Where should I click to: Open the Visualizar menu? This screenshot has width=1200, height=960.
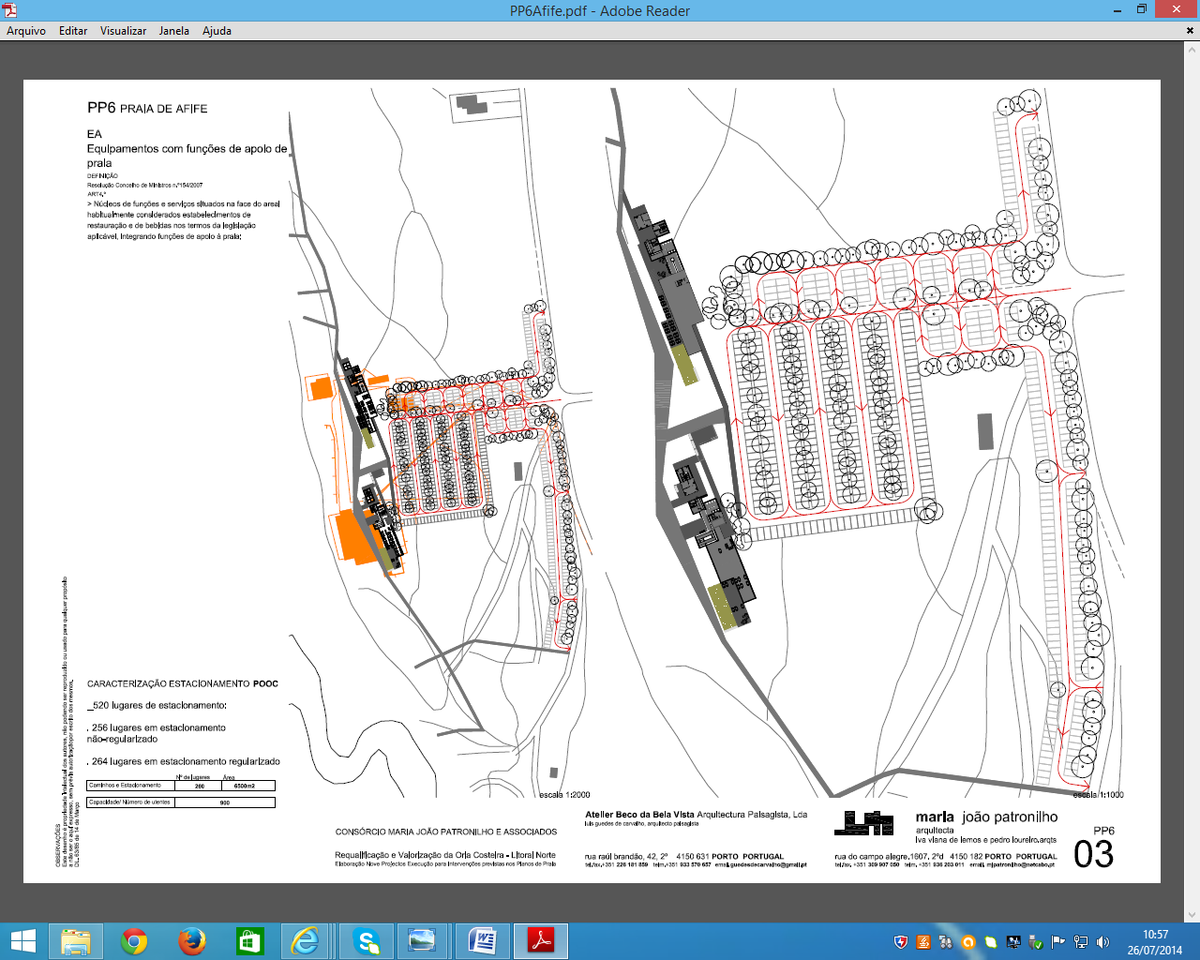(123, 31)
